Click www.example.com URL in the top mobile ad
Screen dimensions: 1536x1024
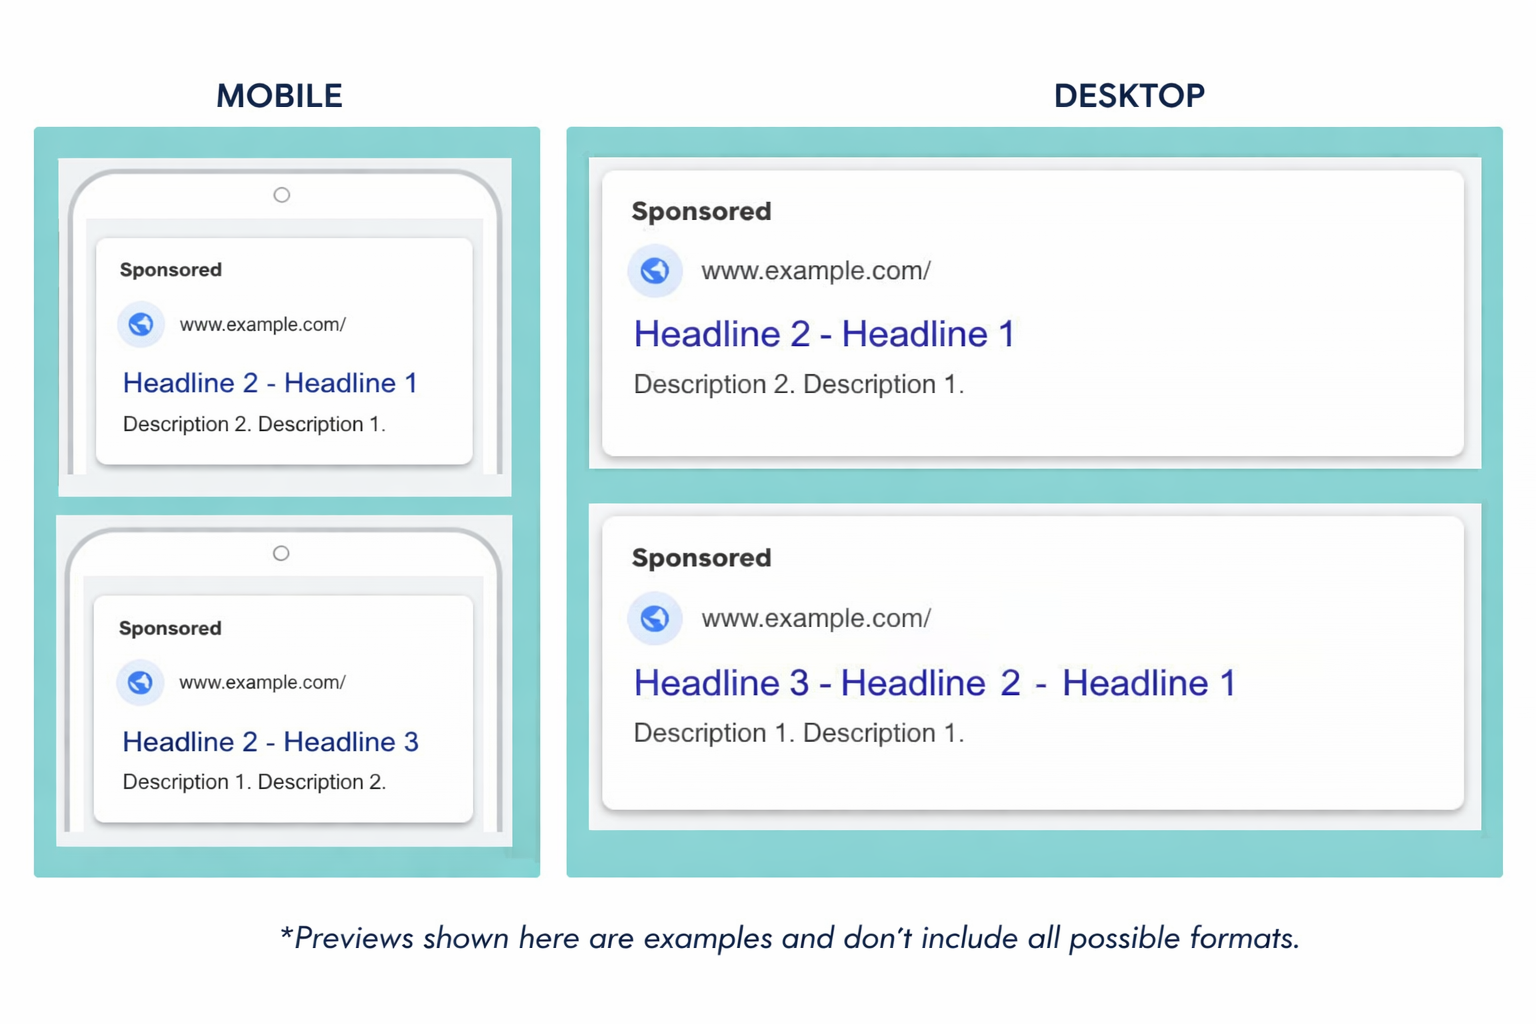point(262,324)
